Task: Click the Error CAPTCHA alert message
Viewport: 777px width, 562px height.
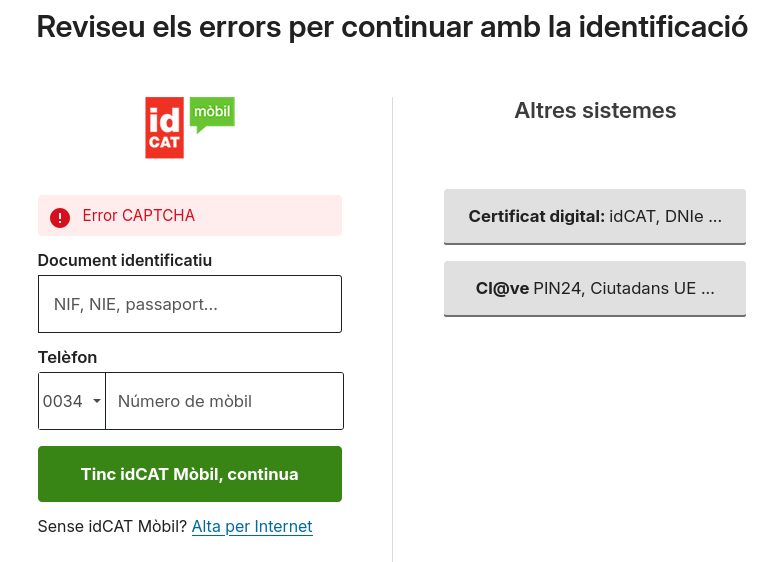Action: pos(139,216)
